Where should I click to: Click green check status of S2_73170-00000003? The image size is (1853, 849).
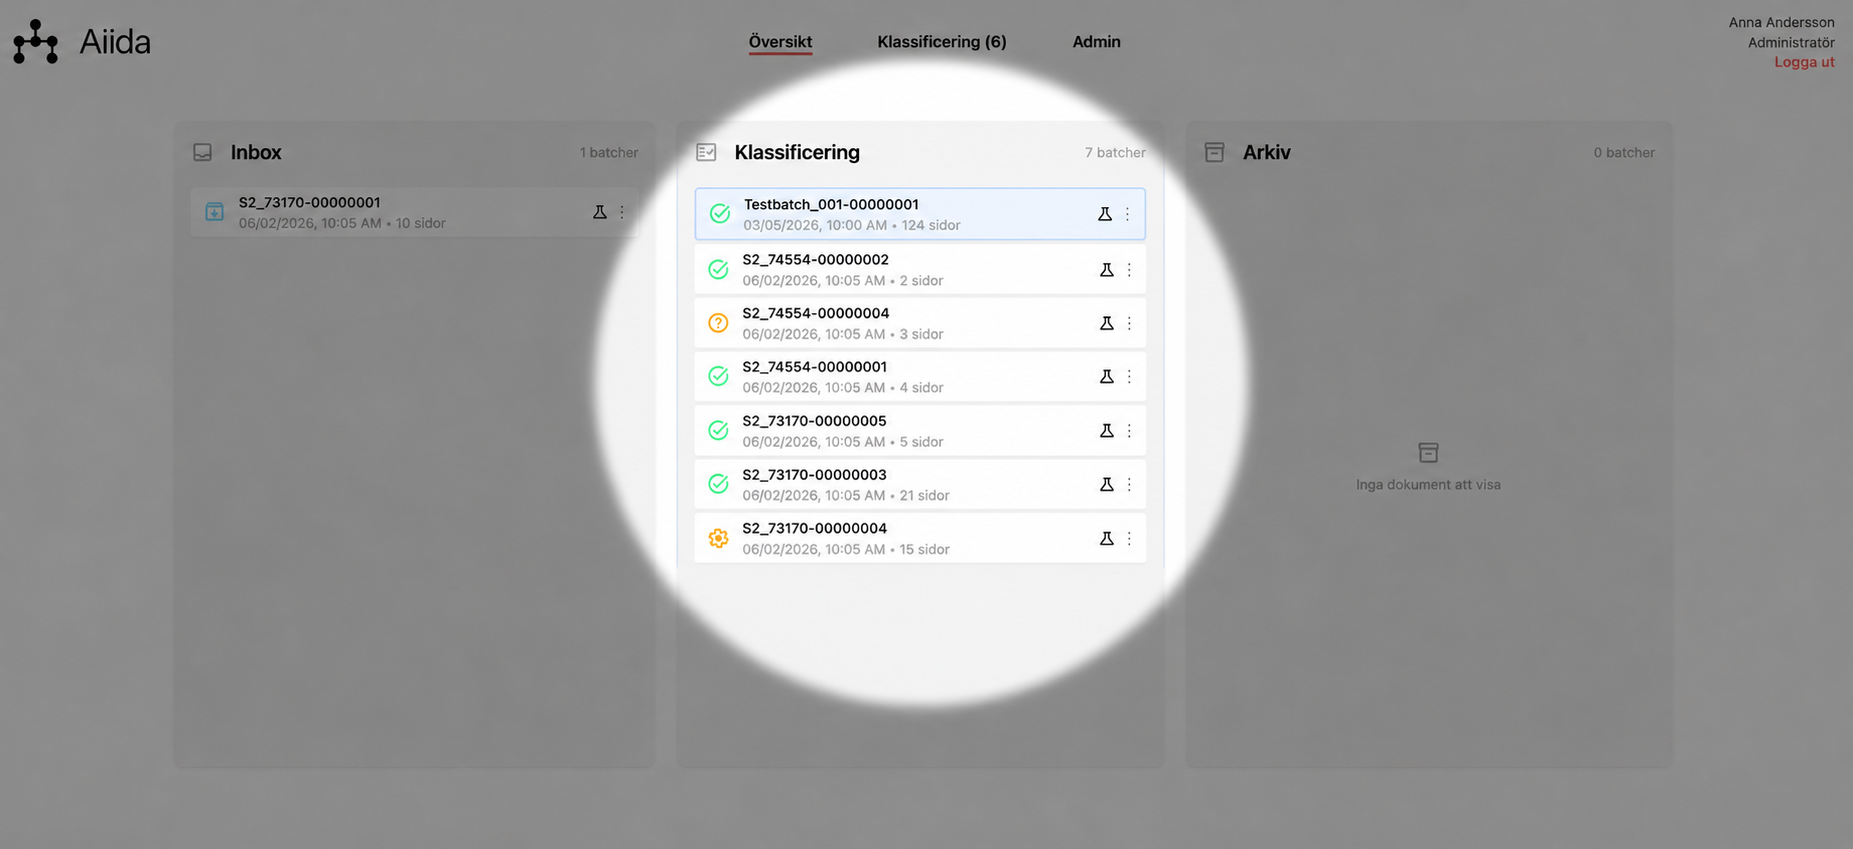(x=718, y=484)
